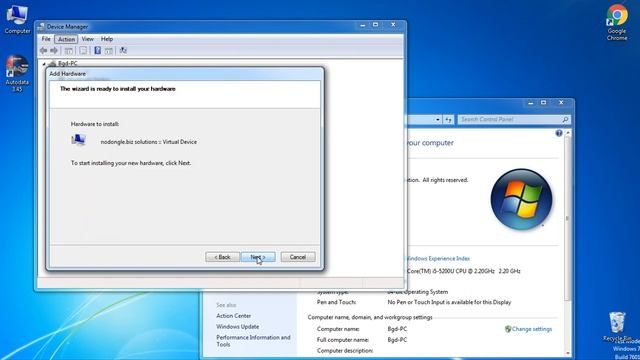Launch Google Chrome desktop shortcut
640x360 pixels.
tap(617, 22)
